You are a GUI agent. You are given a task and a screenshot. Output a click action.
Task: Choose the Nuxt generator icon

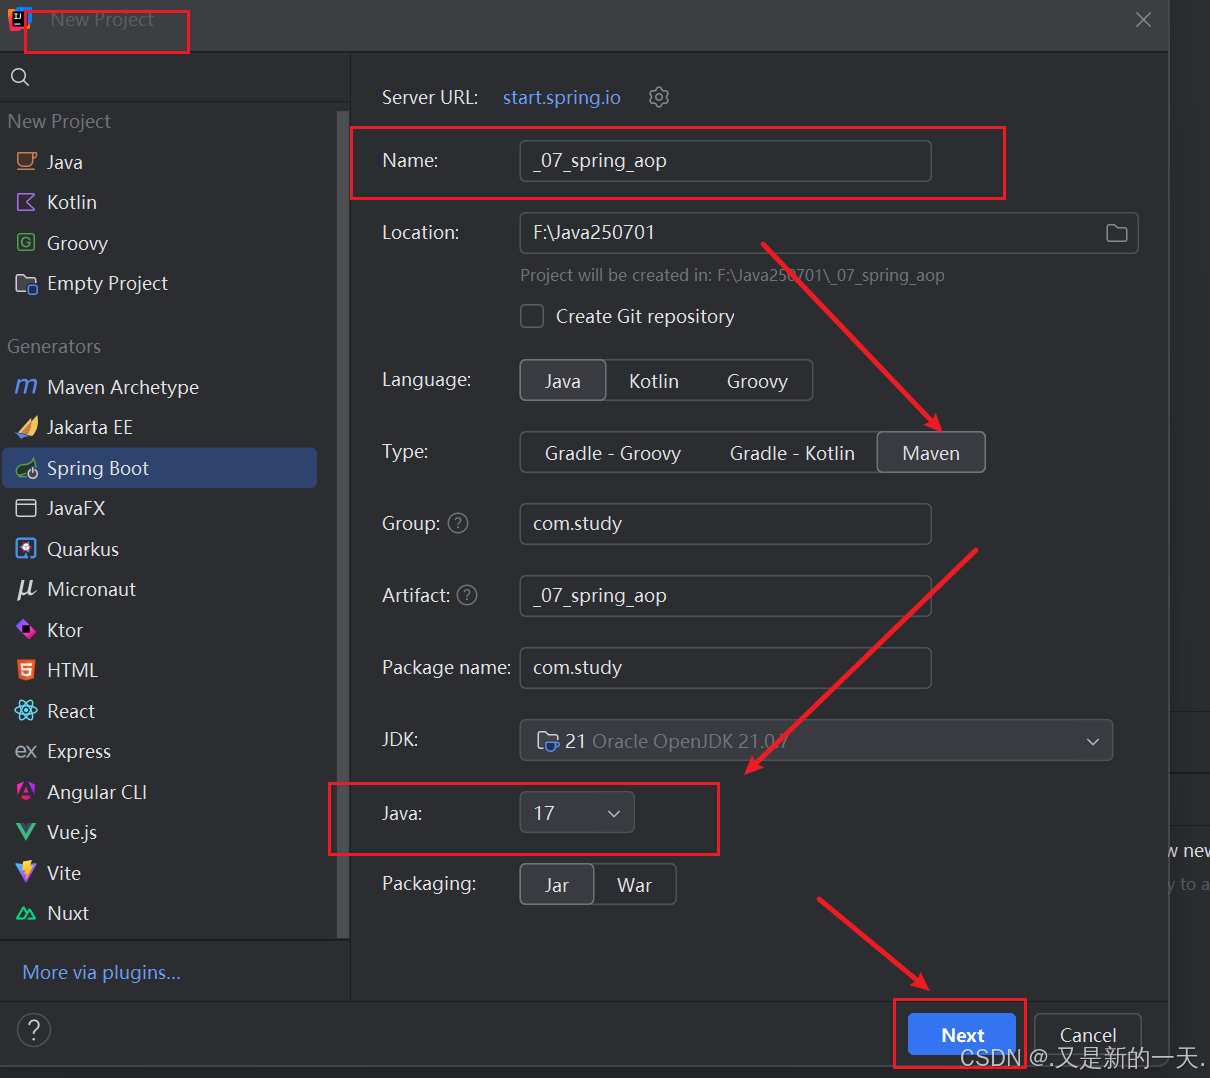tap(27, 913)
